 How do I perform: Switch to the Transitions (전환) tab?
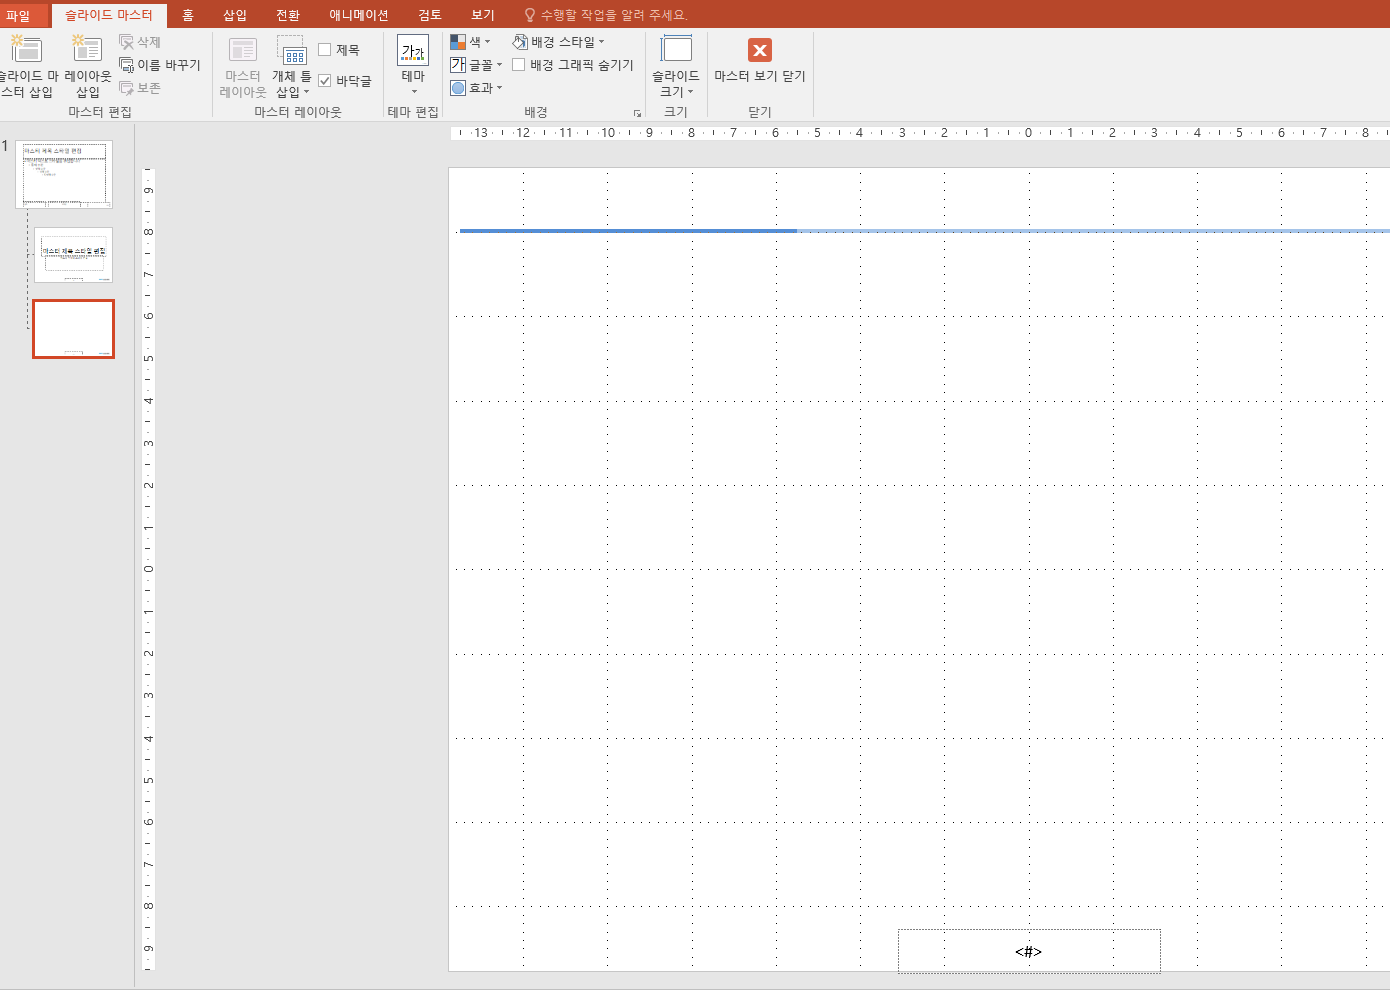(288, 15)
